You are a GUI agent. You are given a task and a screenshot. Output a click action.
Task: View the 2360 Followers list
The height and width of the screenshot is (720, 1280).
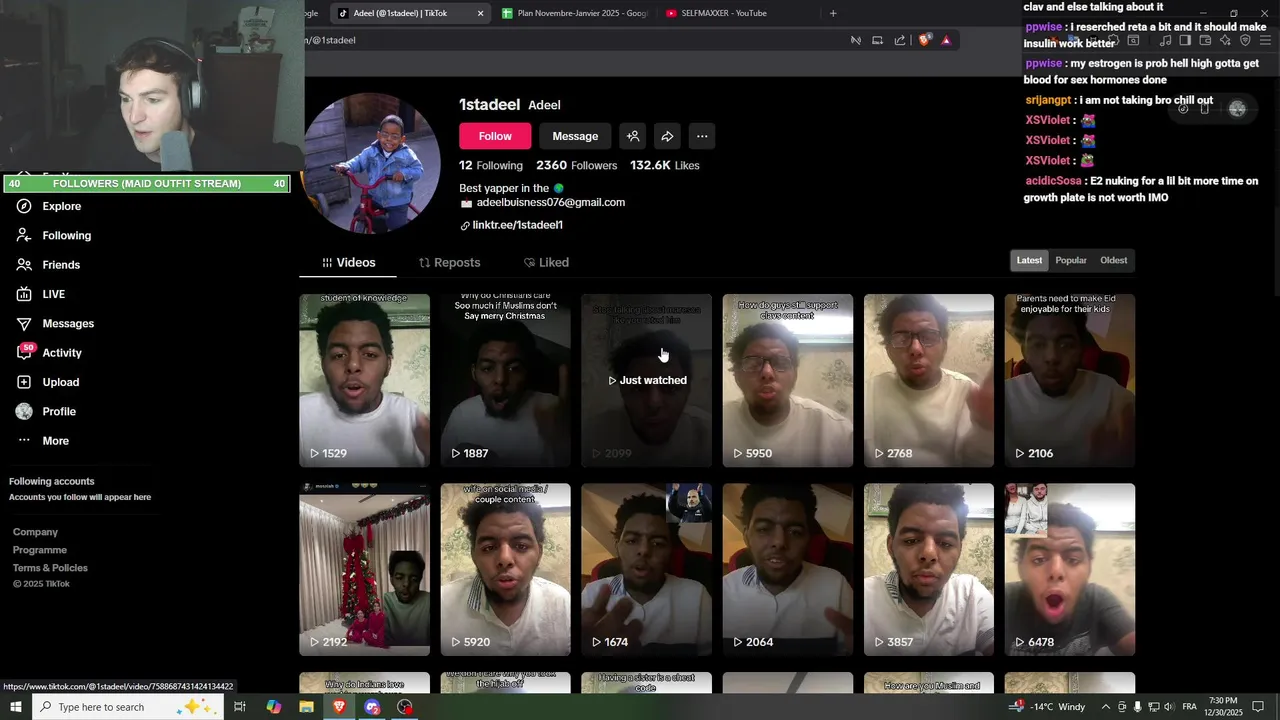pos(576,165)
